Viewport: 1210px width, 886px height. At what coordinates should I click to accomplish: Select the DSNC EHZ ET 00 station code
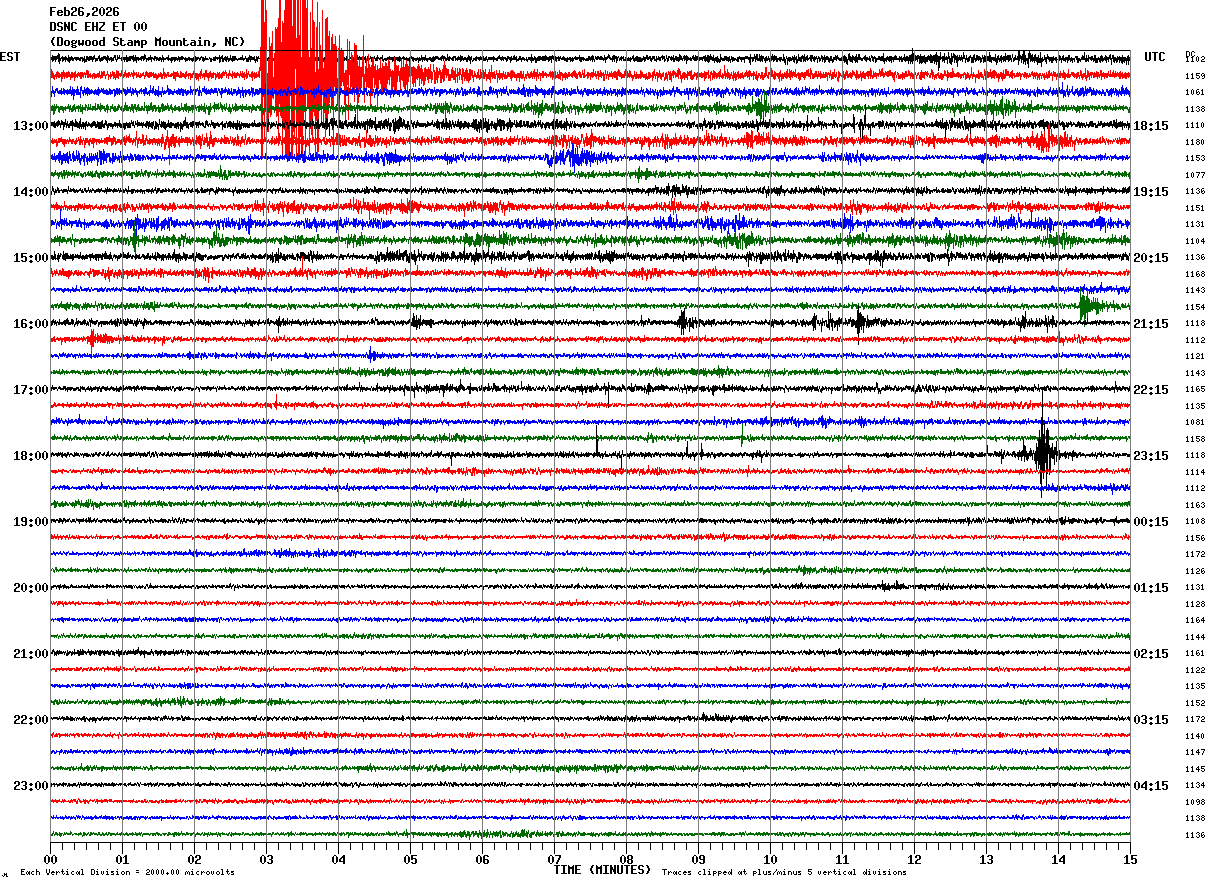tap(98, 27)
